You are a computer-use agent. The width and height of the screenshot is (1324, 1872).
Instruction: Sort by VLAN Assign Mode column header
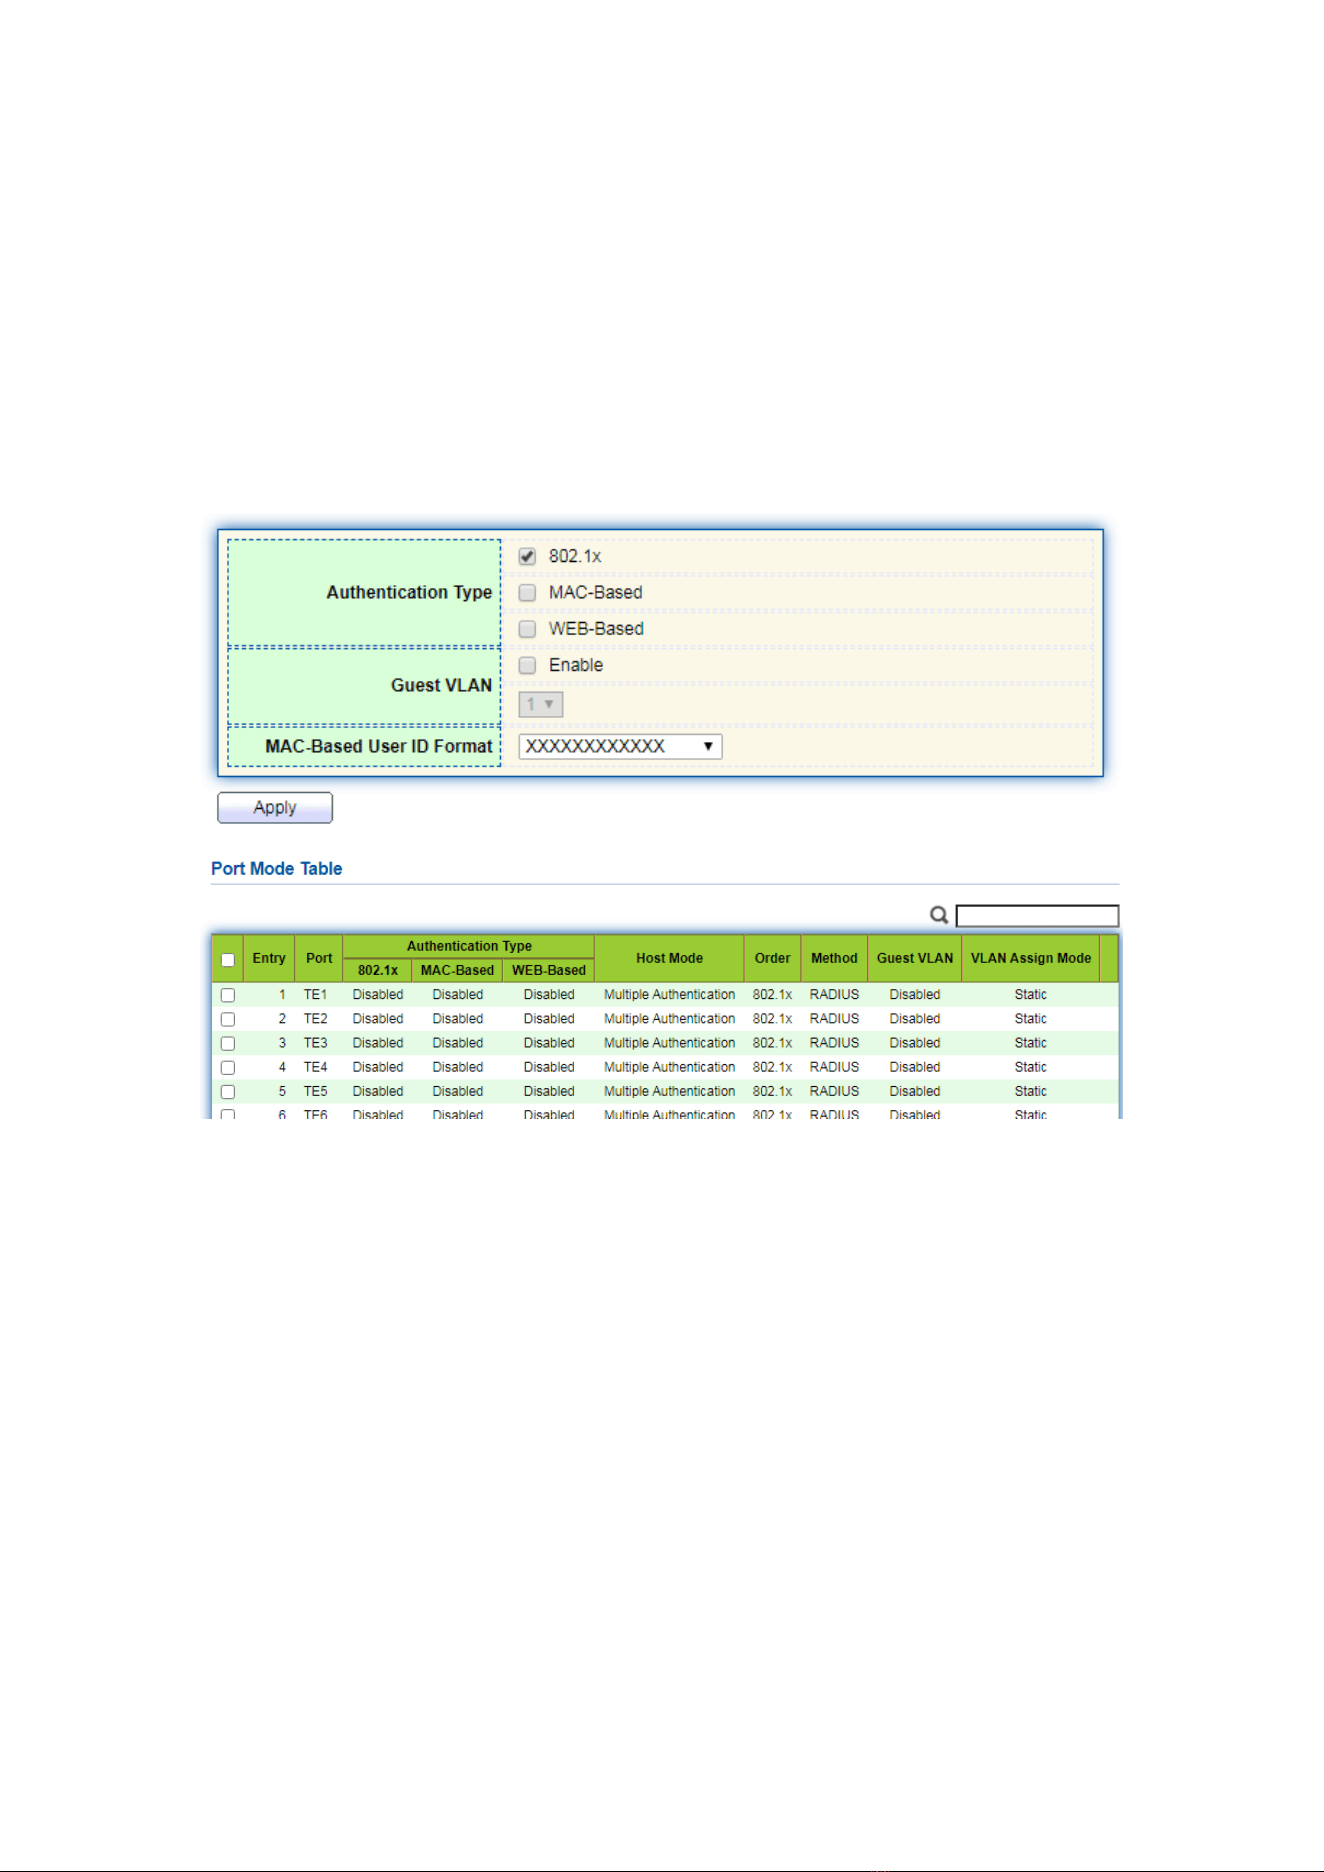coord(1031,958)
